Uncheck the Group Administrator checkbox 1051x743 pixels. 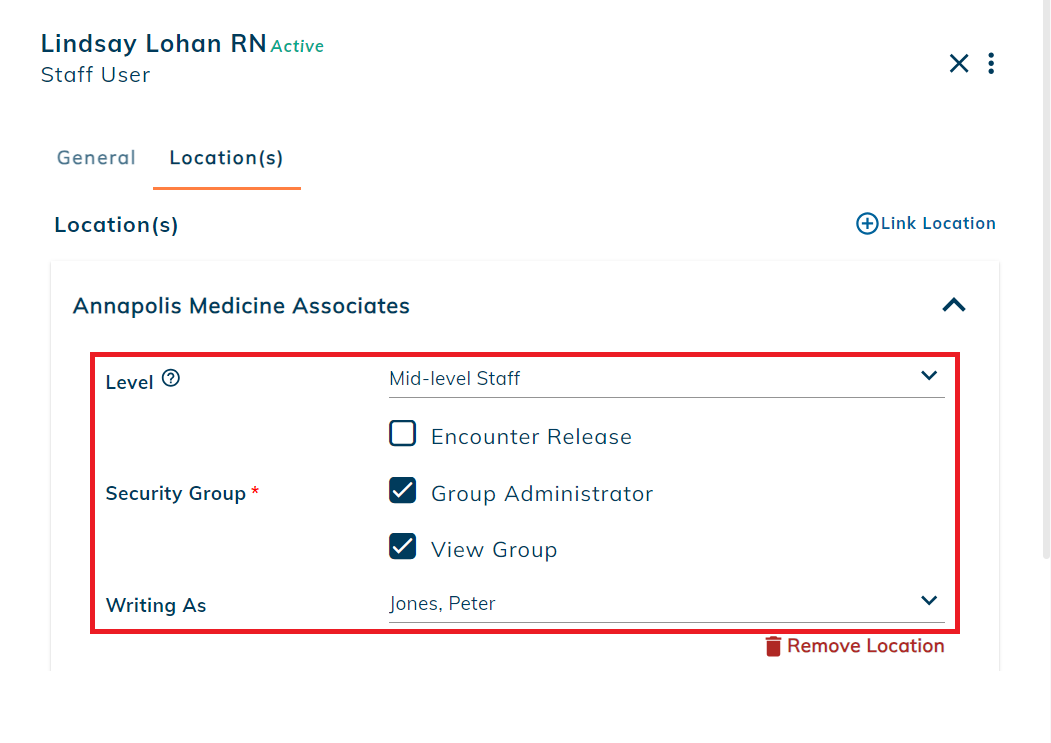[402, 490]
